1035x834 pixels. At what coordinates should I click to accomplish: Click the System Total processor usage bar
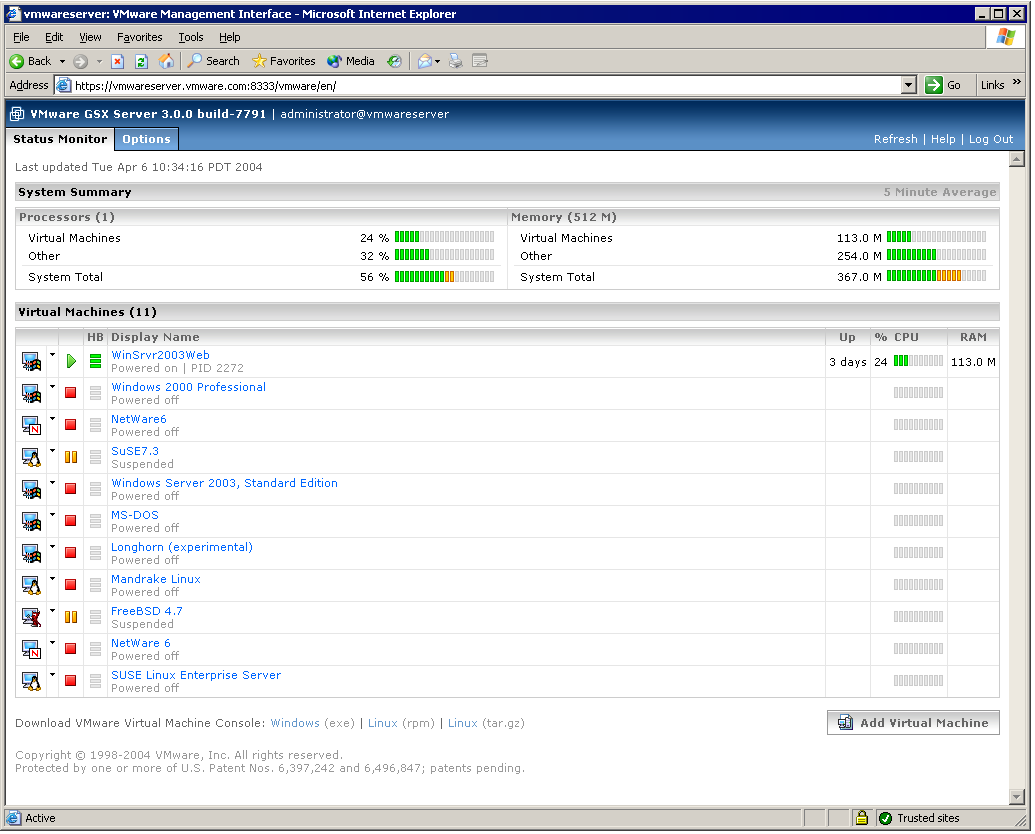444,277
